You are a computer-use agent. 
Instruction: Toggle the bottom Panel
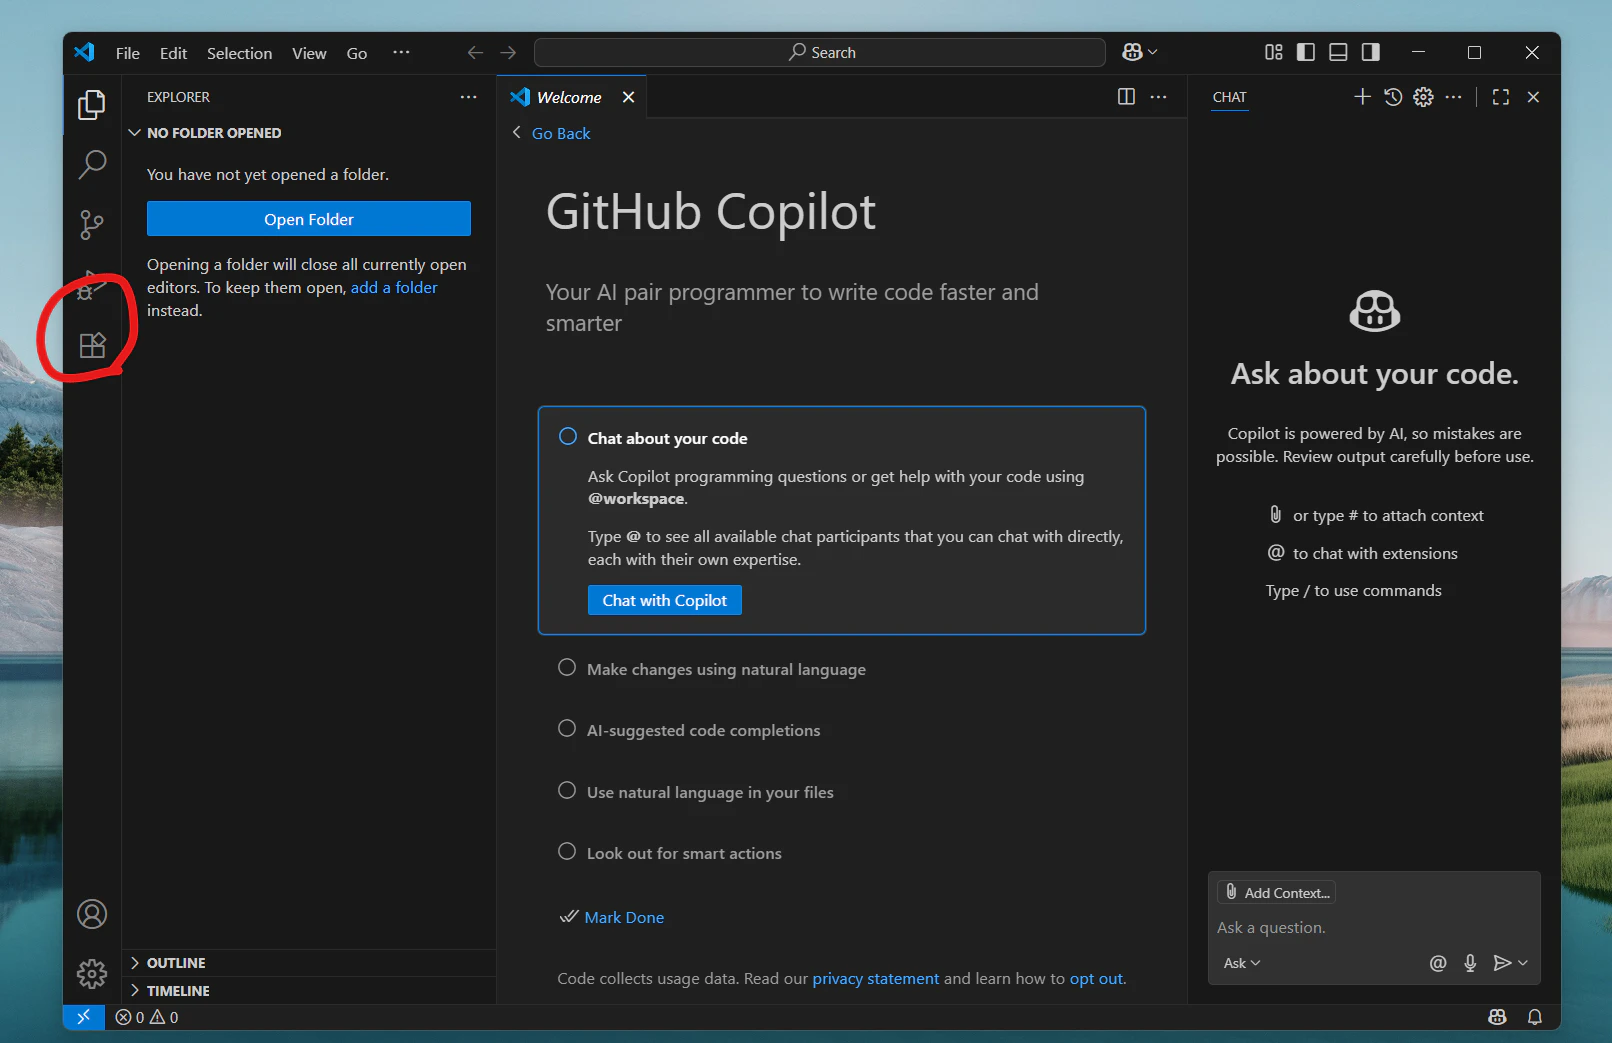[x=1338, y=52]
